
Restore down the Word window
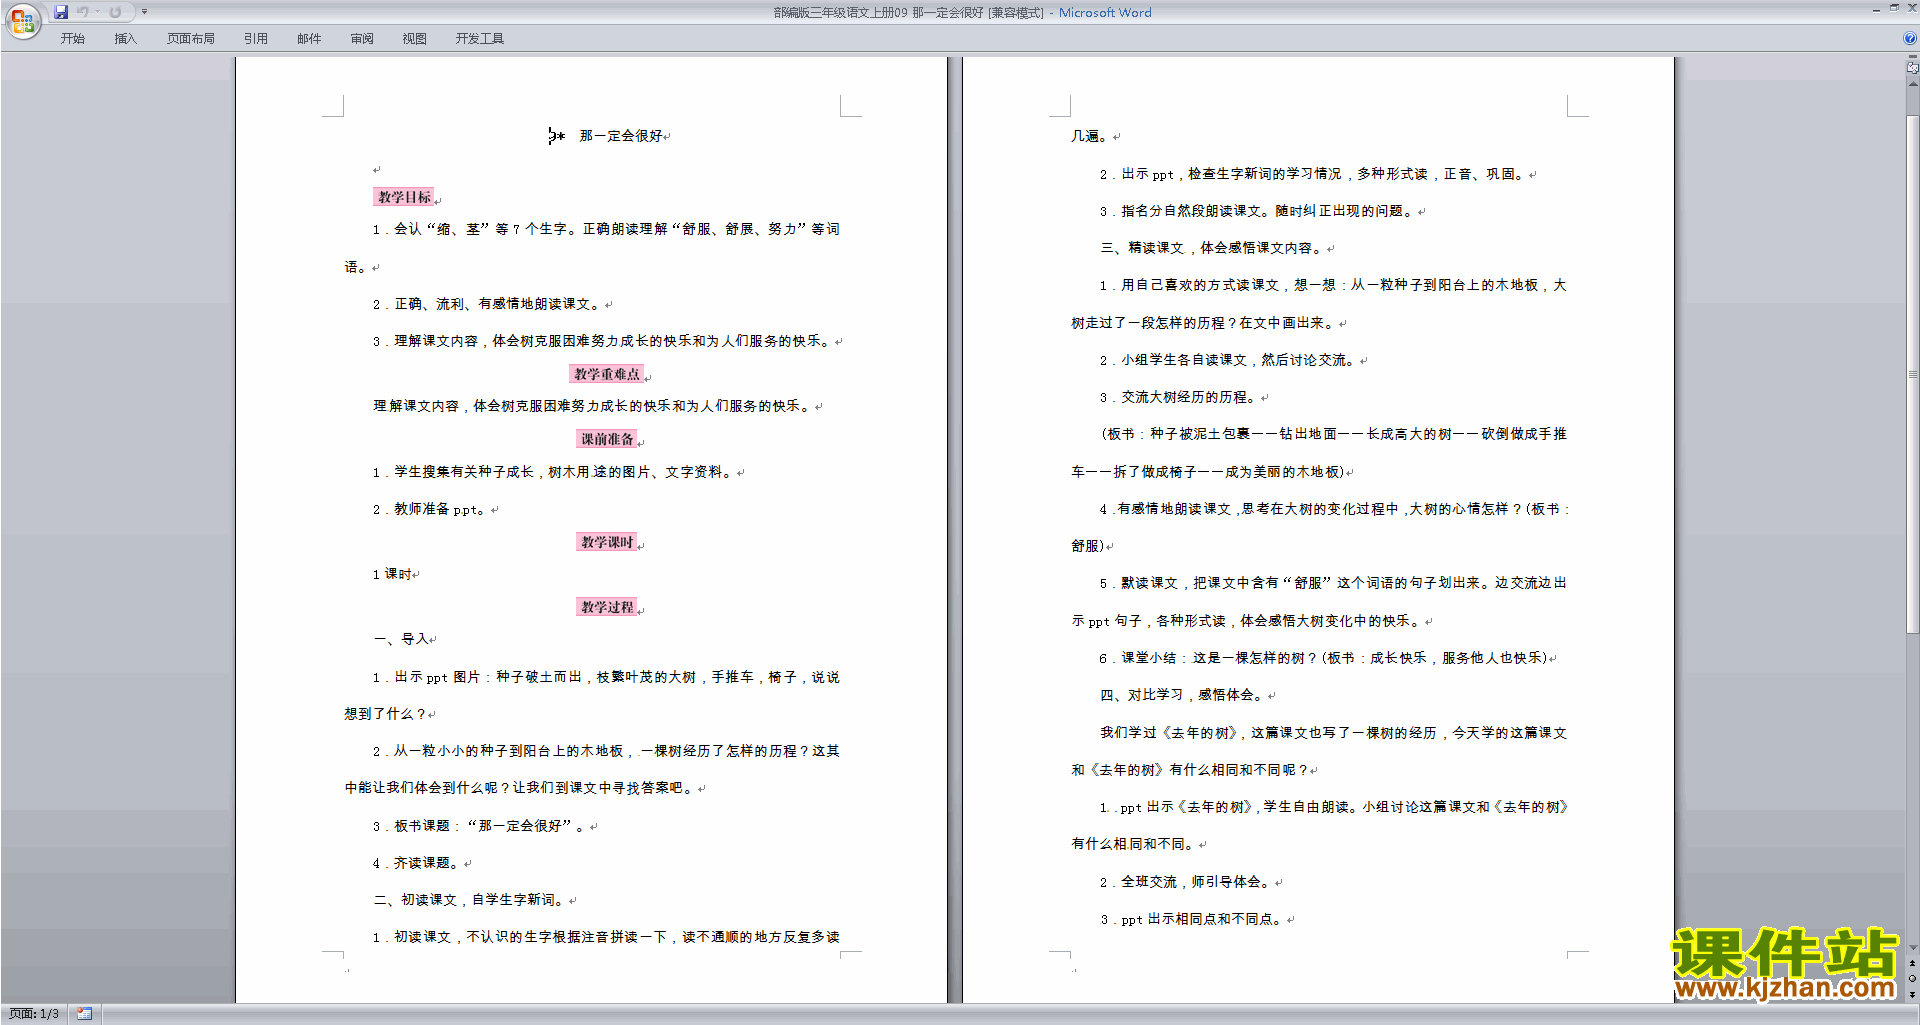1894,9
